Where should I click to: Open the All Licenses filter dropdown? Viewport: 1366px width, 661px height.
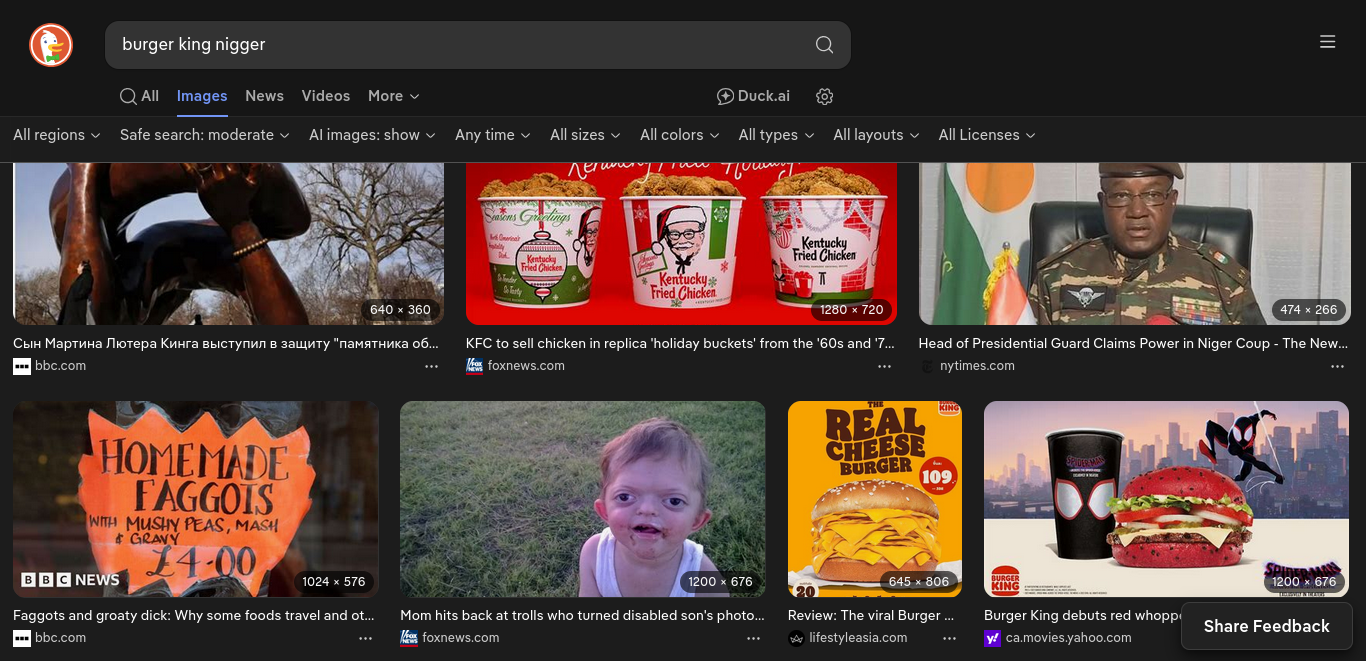click(987, 135)
